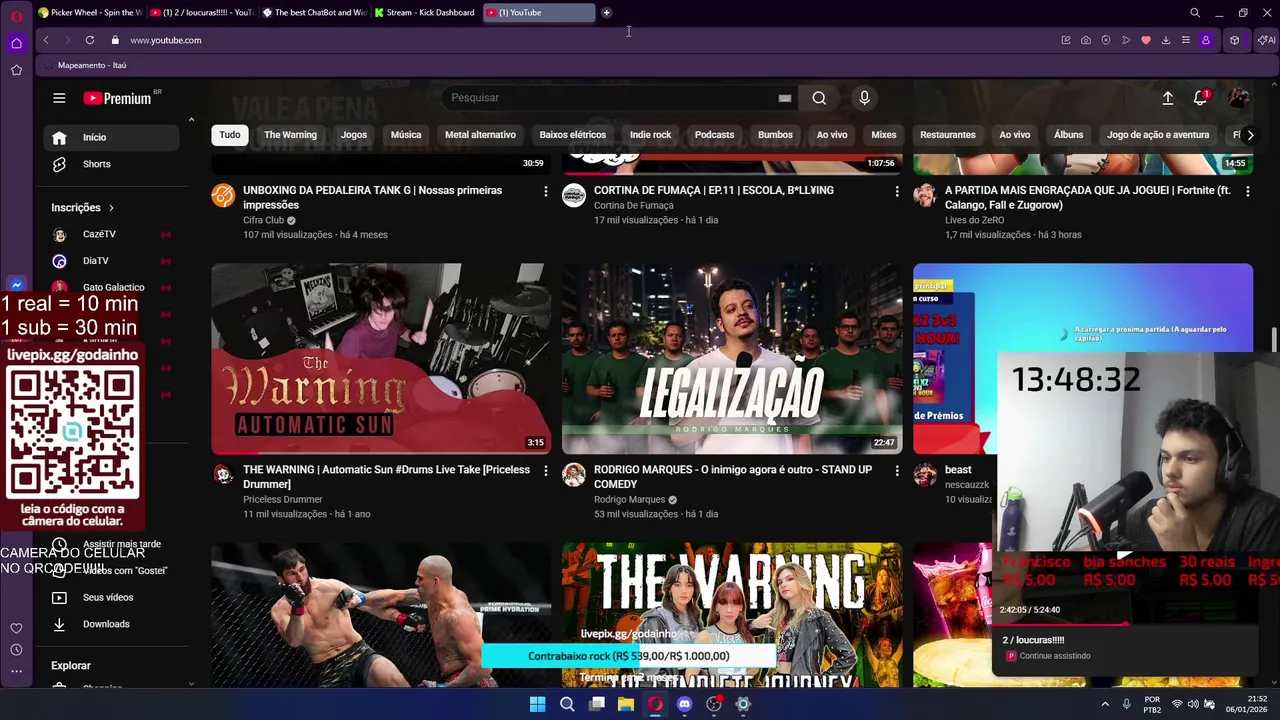
Task: Open Shorts in the sidebar
Action: (x=111, y=164)
